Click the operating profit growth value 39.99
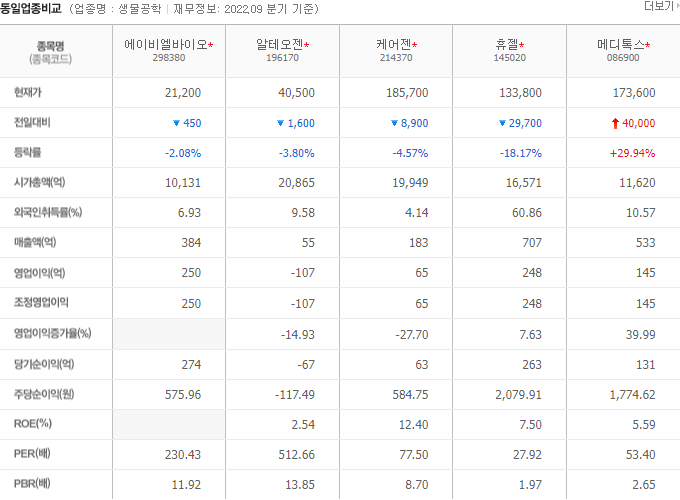This screenshot has height=500, width=680. 640,335
